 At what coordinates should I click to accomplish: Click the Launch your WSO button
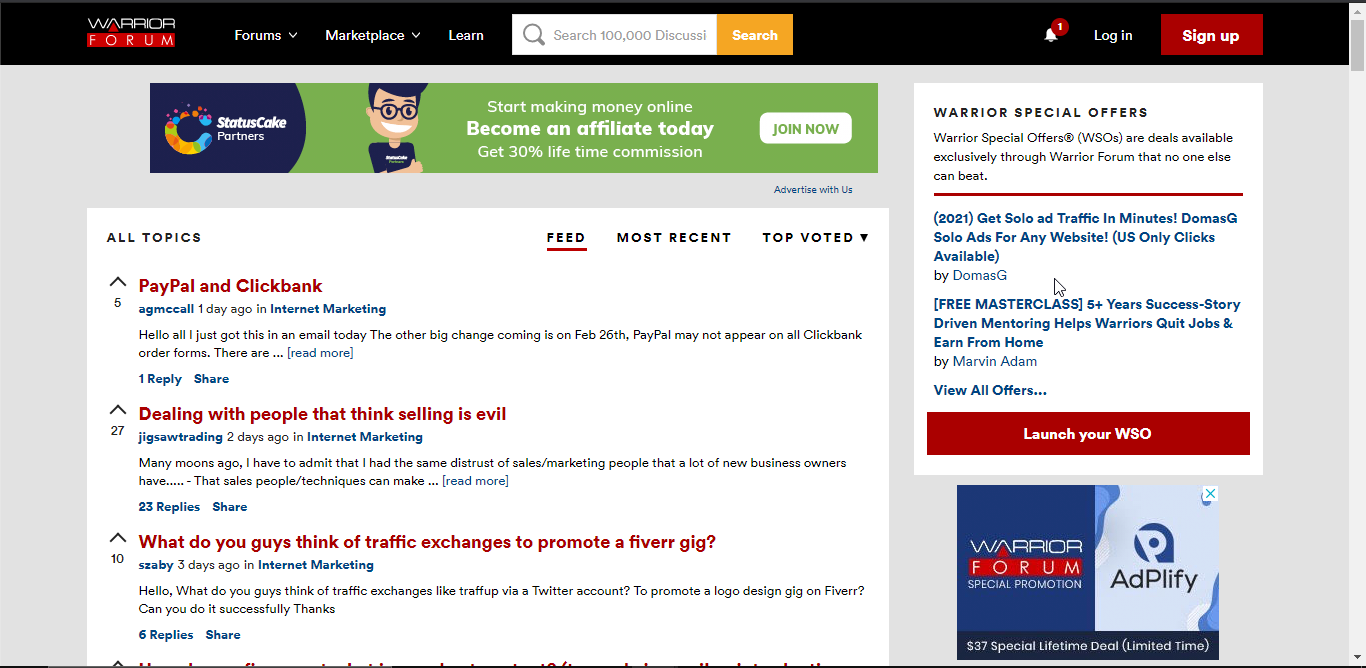coord(1088,433)
